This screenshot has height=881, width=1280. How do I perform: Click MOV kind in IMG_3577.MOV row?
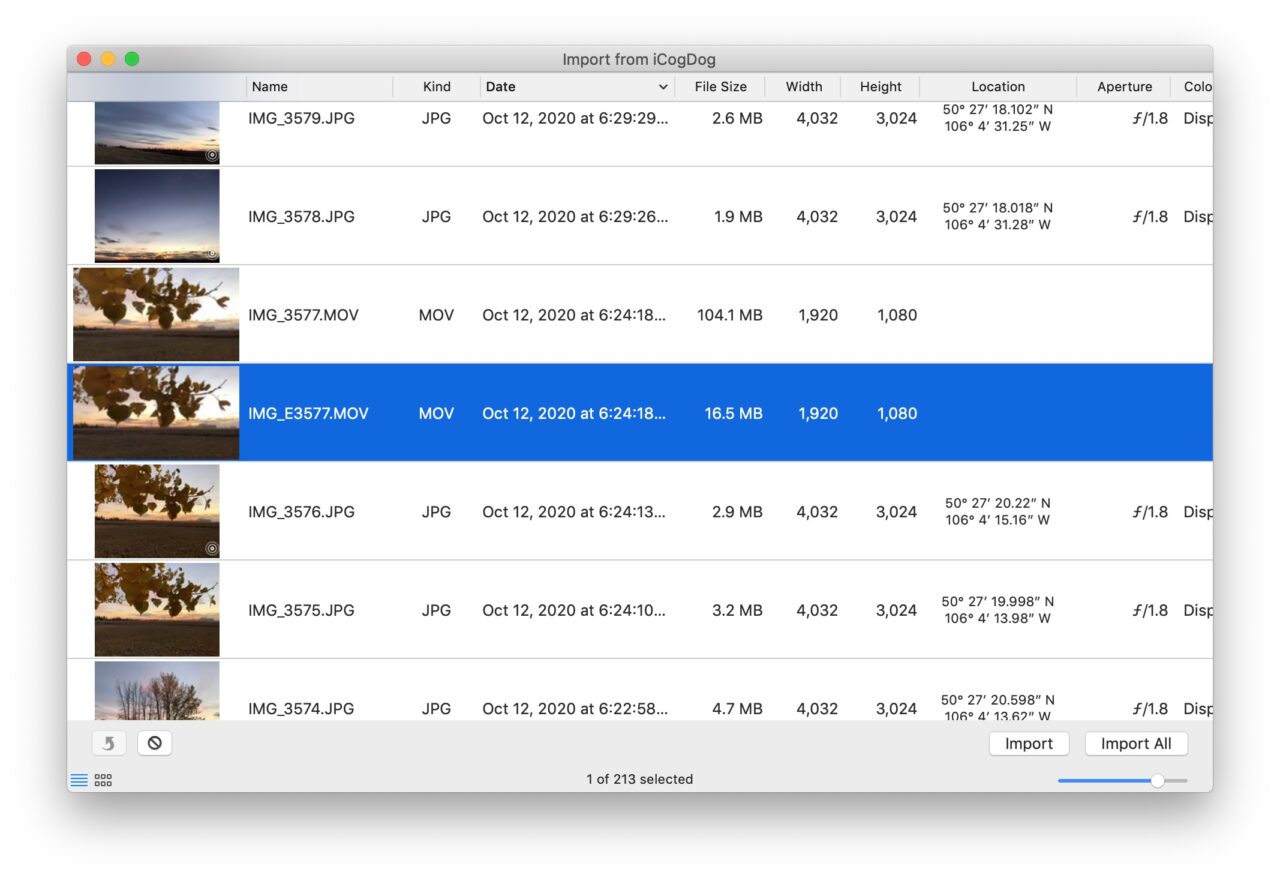[436, 315]
